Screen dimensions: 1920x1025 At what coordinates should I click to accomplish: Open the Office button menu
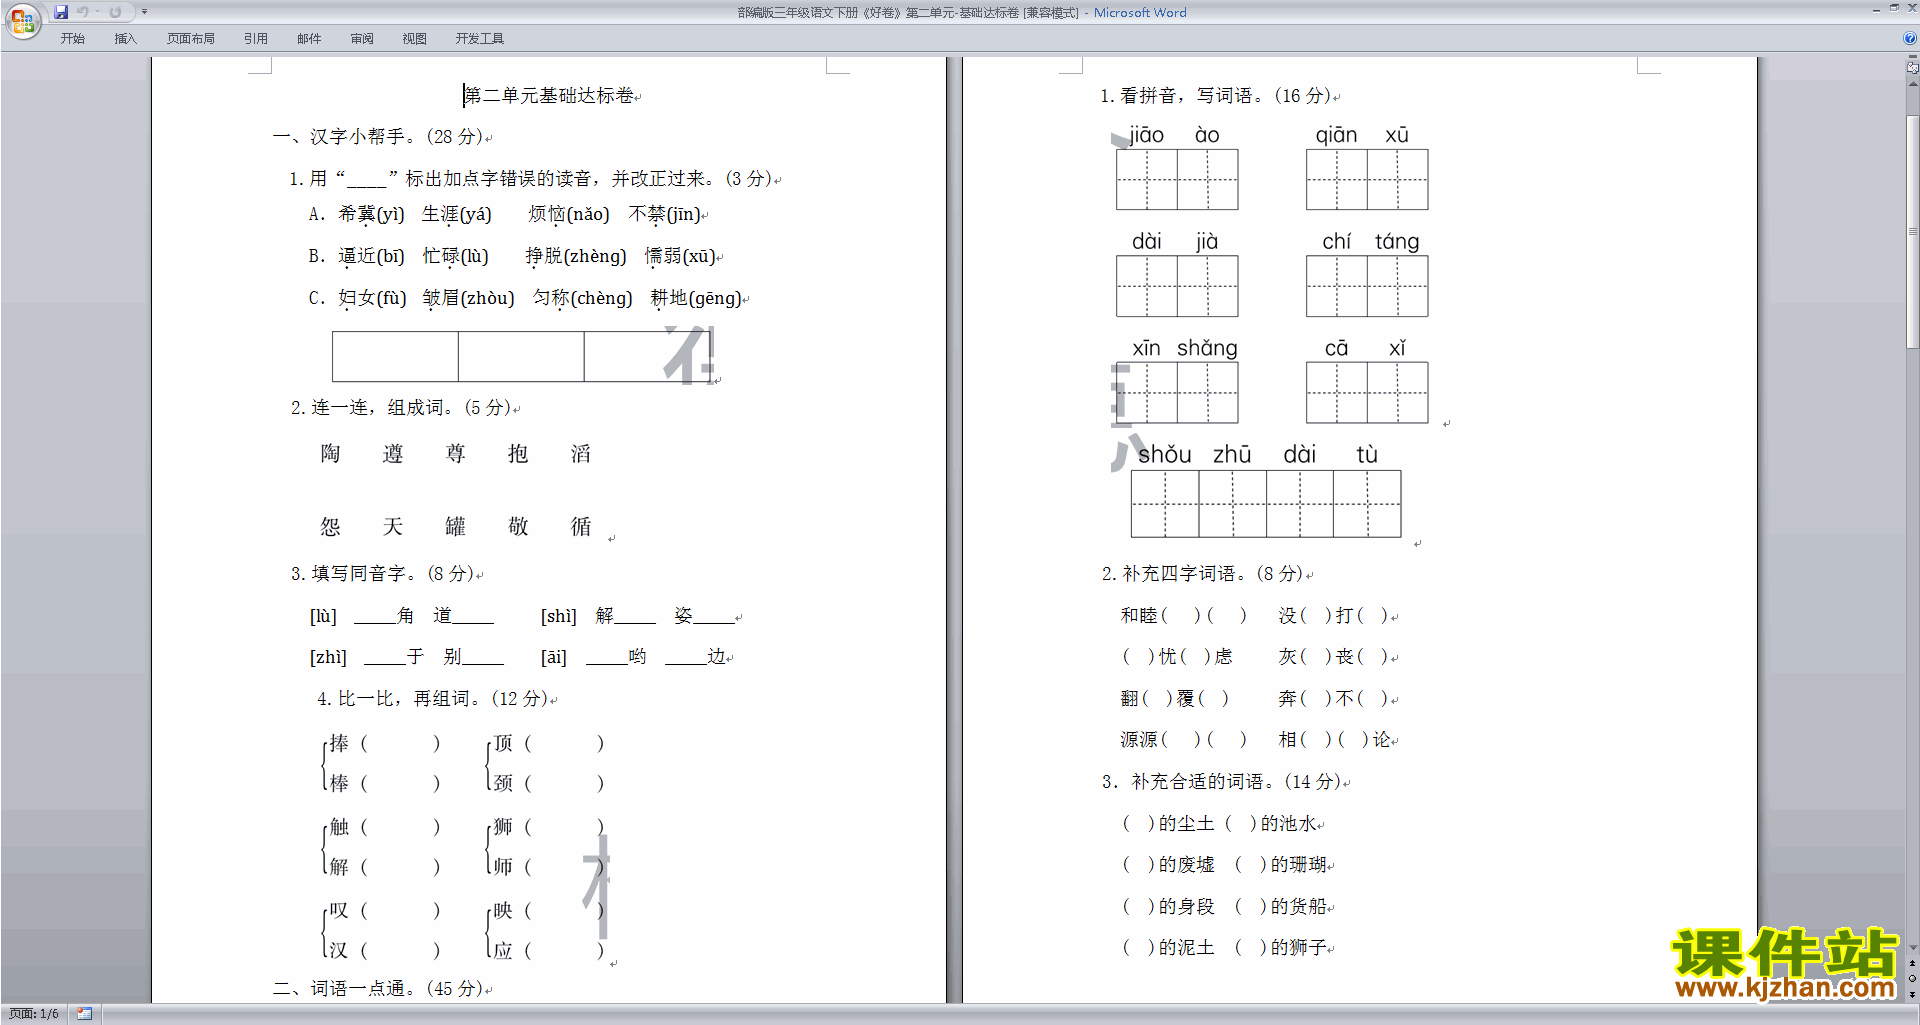[22, 20]
